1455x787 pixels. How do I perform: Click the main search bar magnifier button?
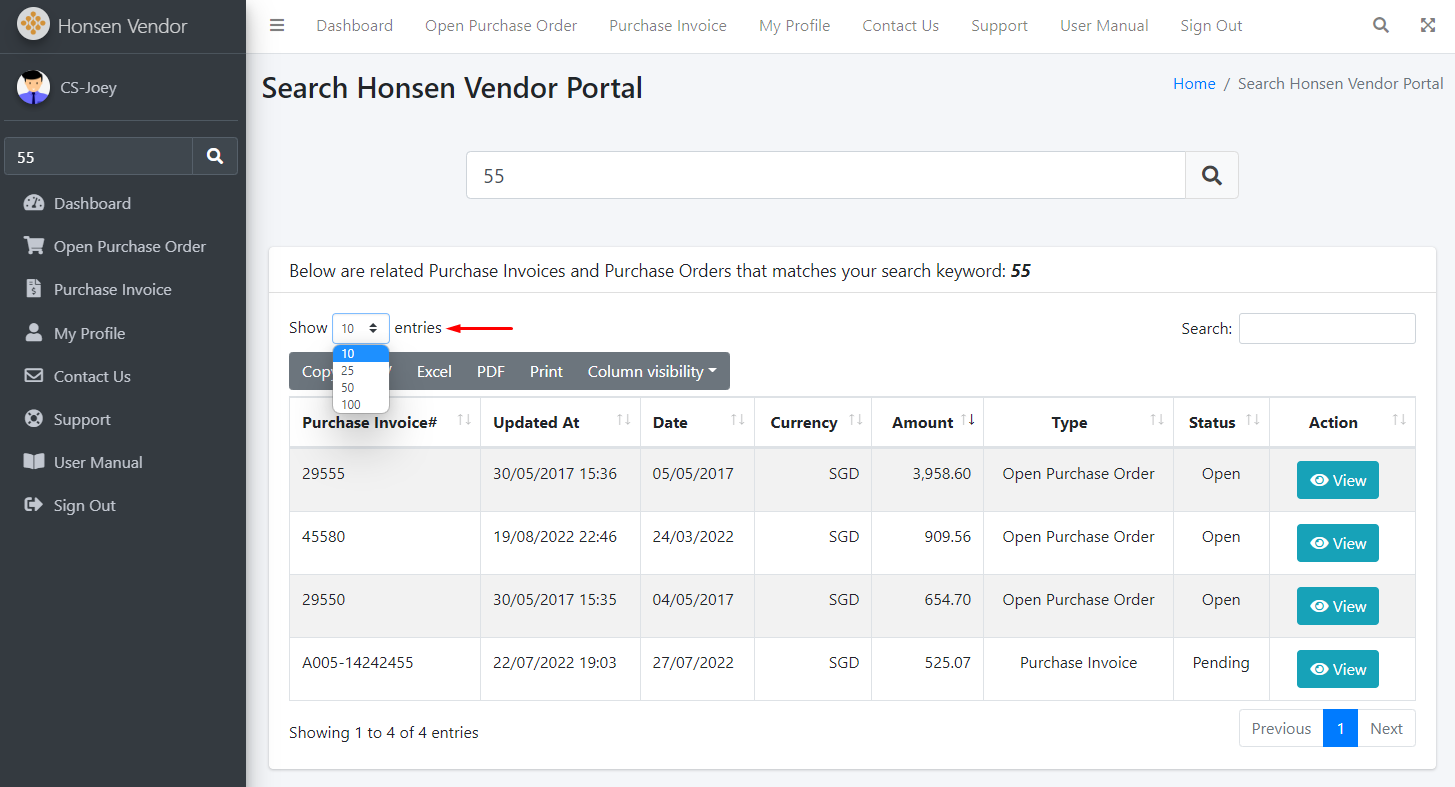point(1211,176)
